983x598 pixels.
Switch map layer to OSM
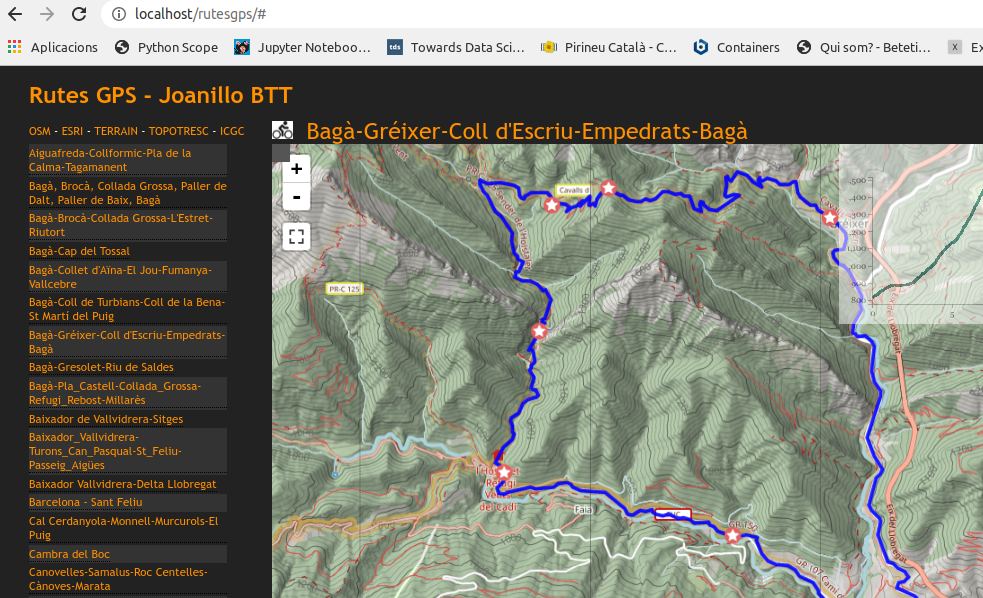pyautogui.click(x=39, y=131)
